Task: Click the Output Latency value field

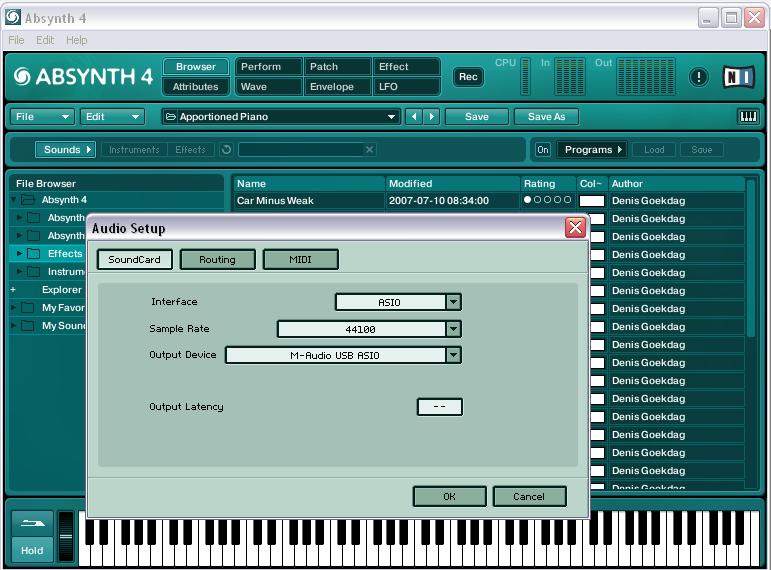Action: click(x=440, y=407)
